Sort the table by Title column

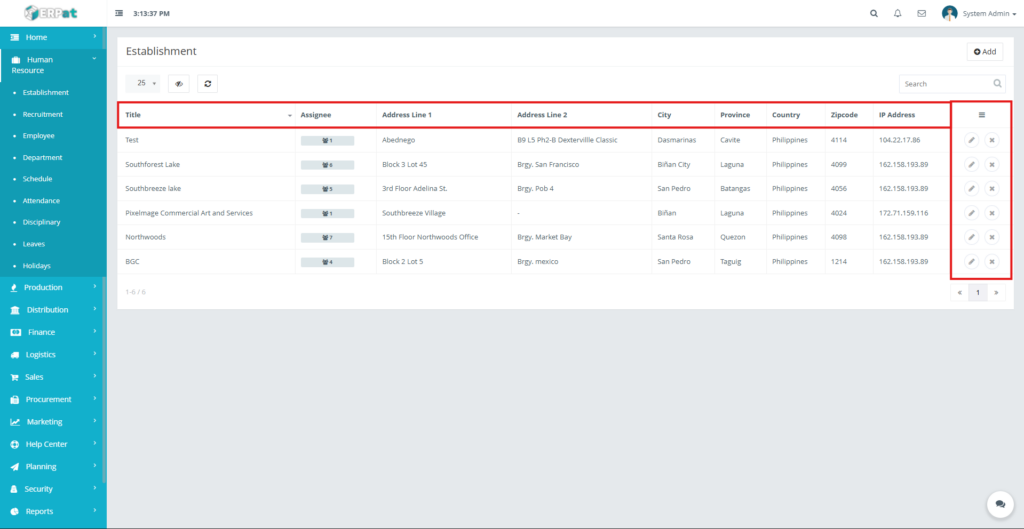point(206,115)
